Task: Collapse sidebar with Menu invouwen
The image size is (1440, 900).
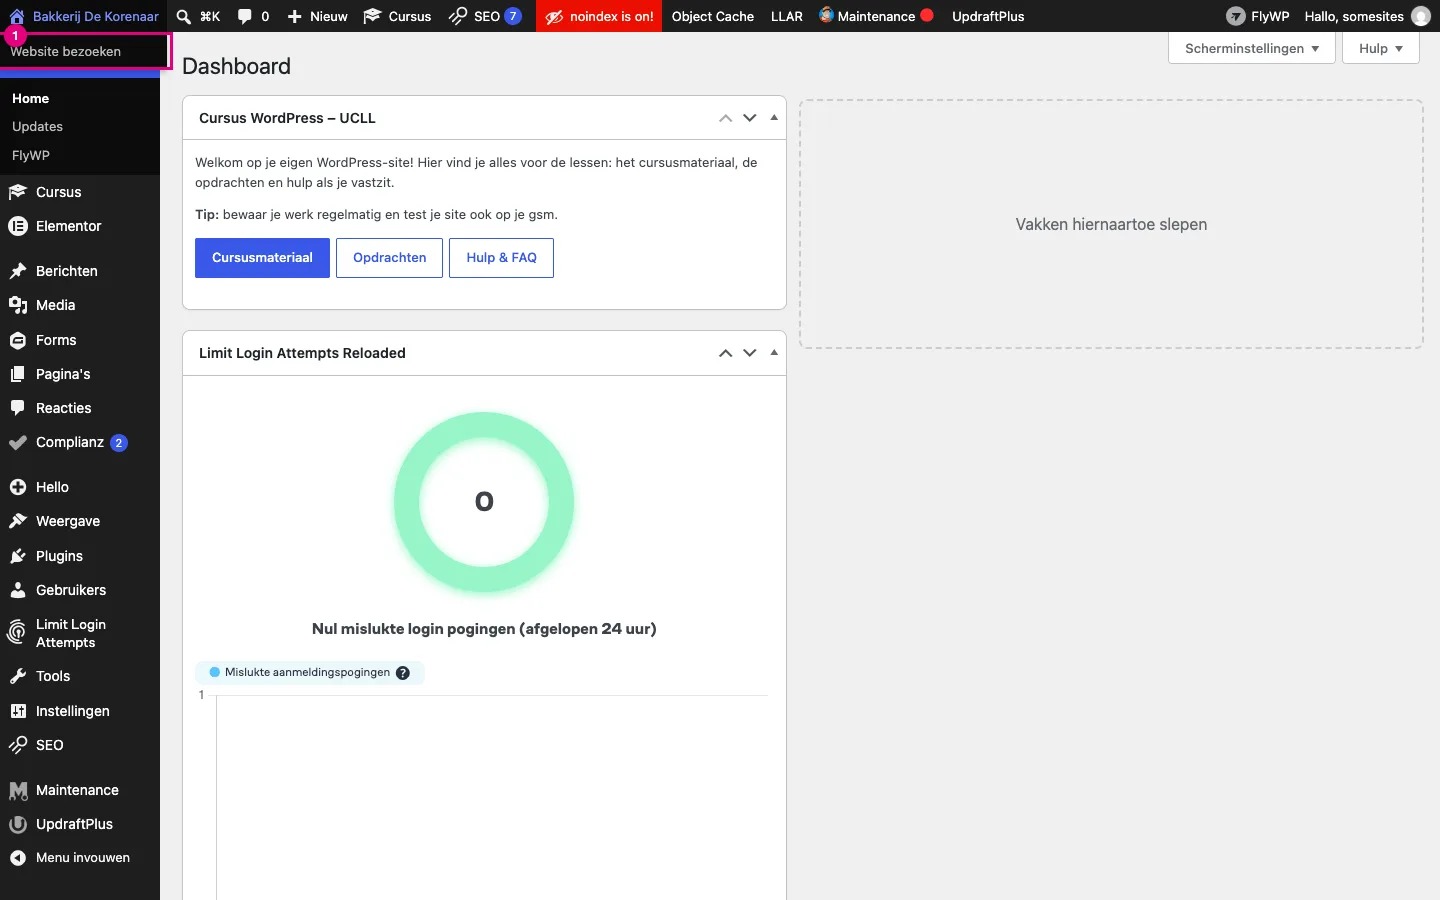Action: 80,858
